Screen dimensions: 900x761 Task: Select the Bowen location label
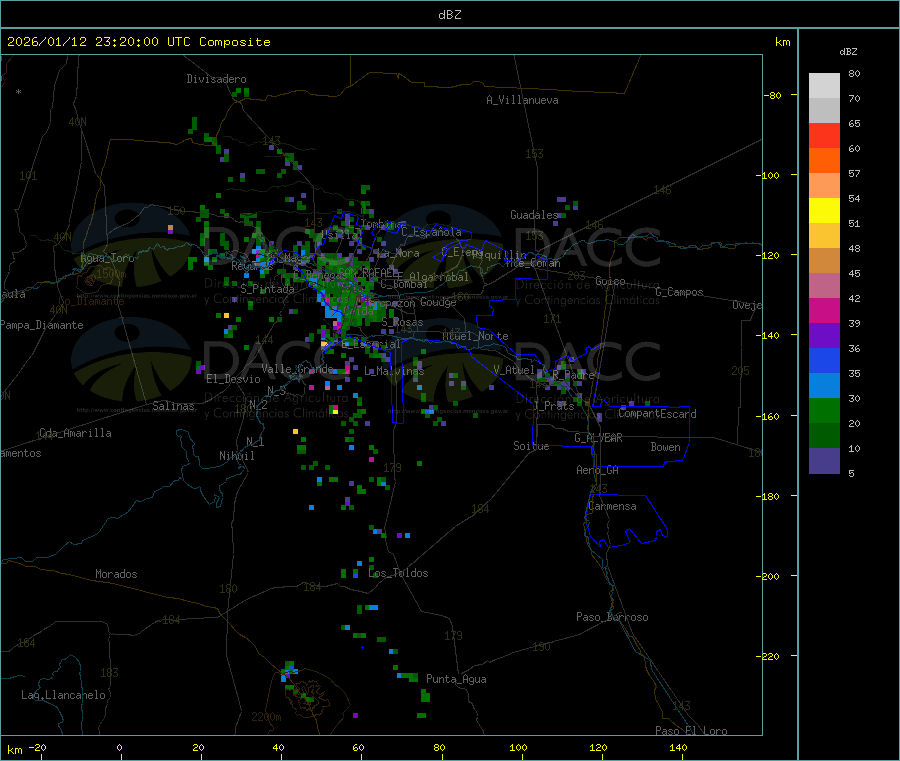tap(665, 447)
